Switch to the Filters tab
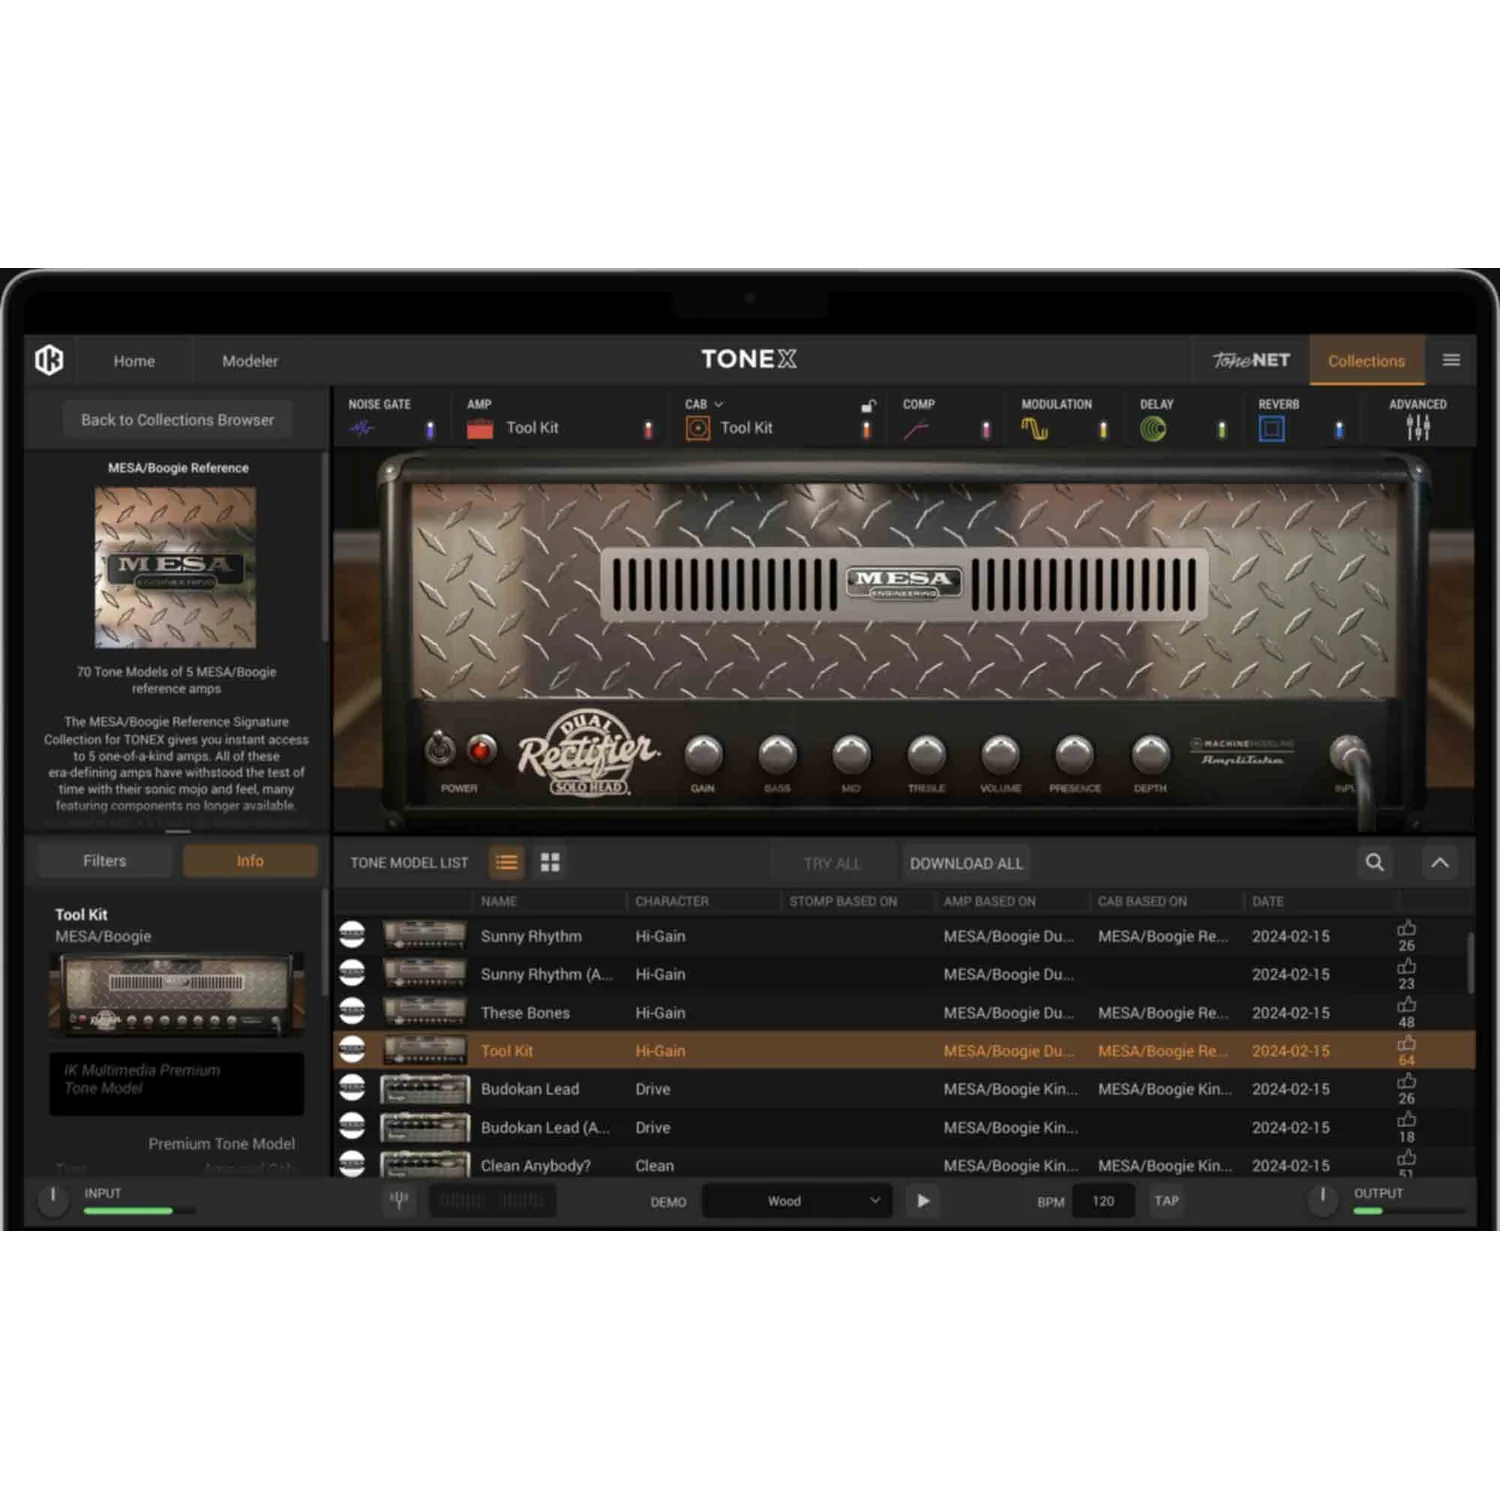This screenshot has height=1500, width=1500. coord(105,861)
